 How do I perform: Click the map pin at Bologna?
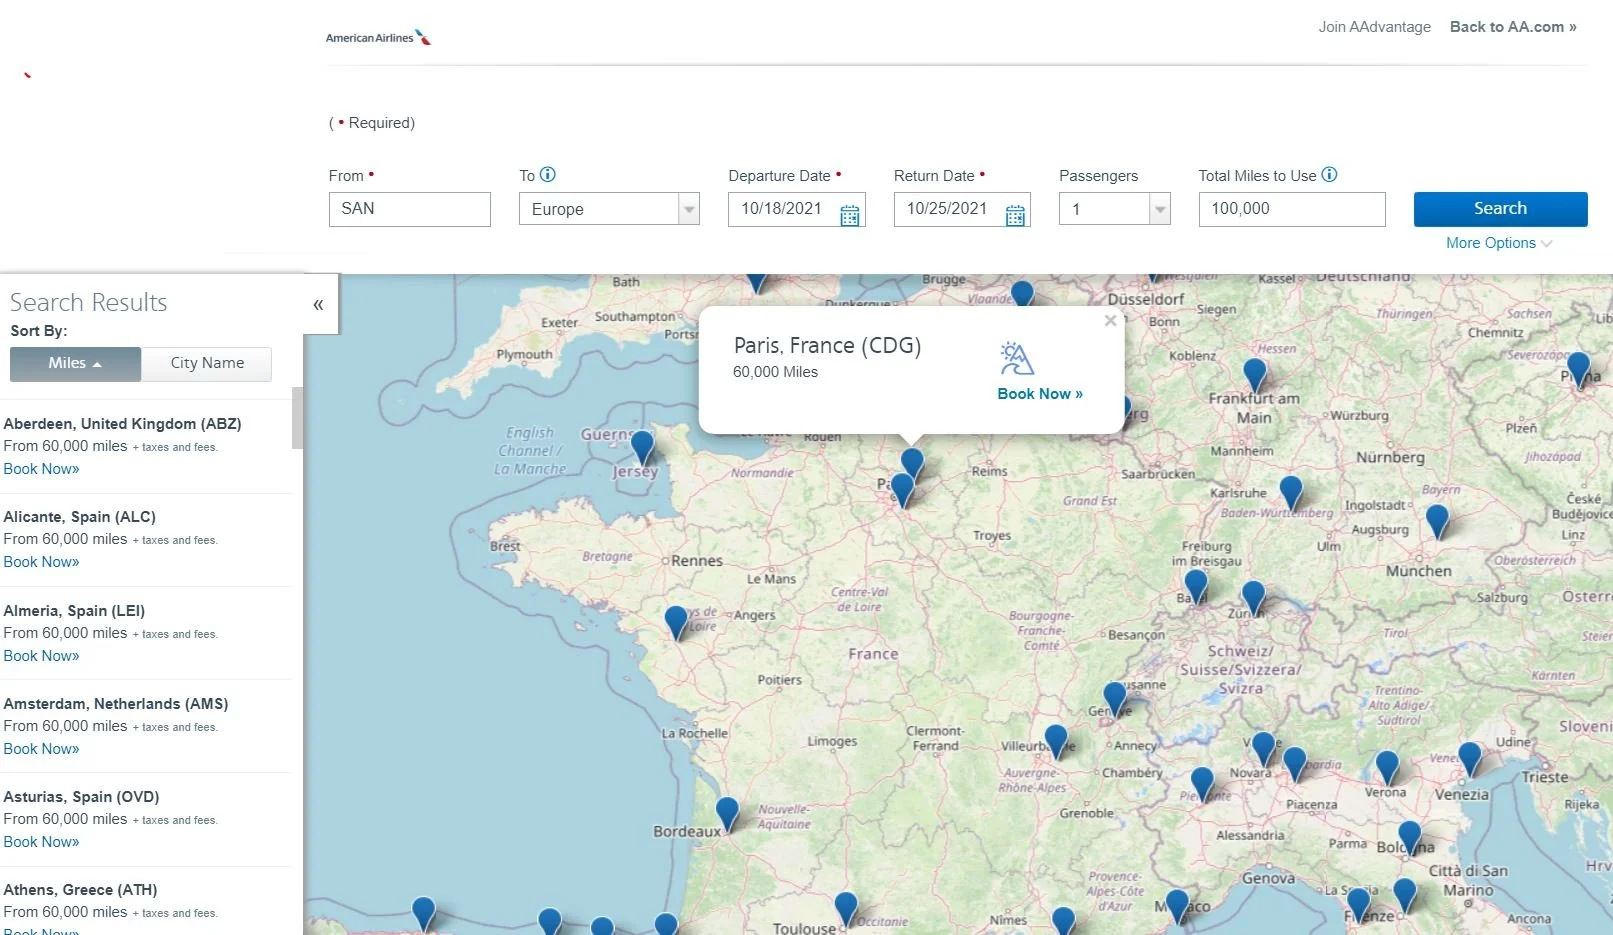click(x=1410, y=838)
